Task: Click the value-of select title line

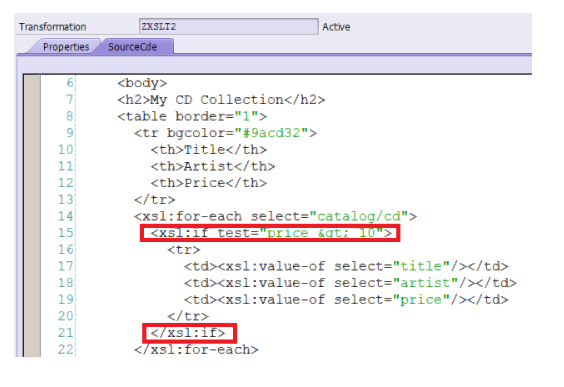Action: point(346,266)
